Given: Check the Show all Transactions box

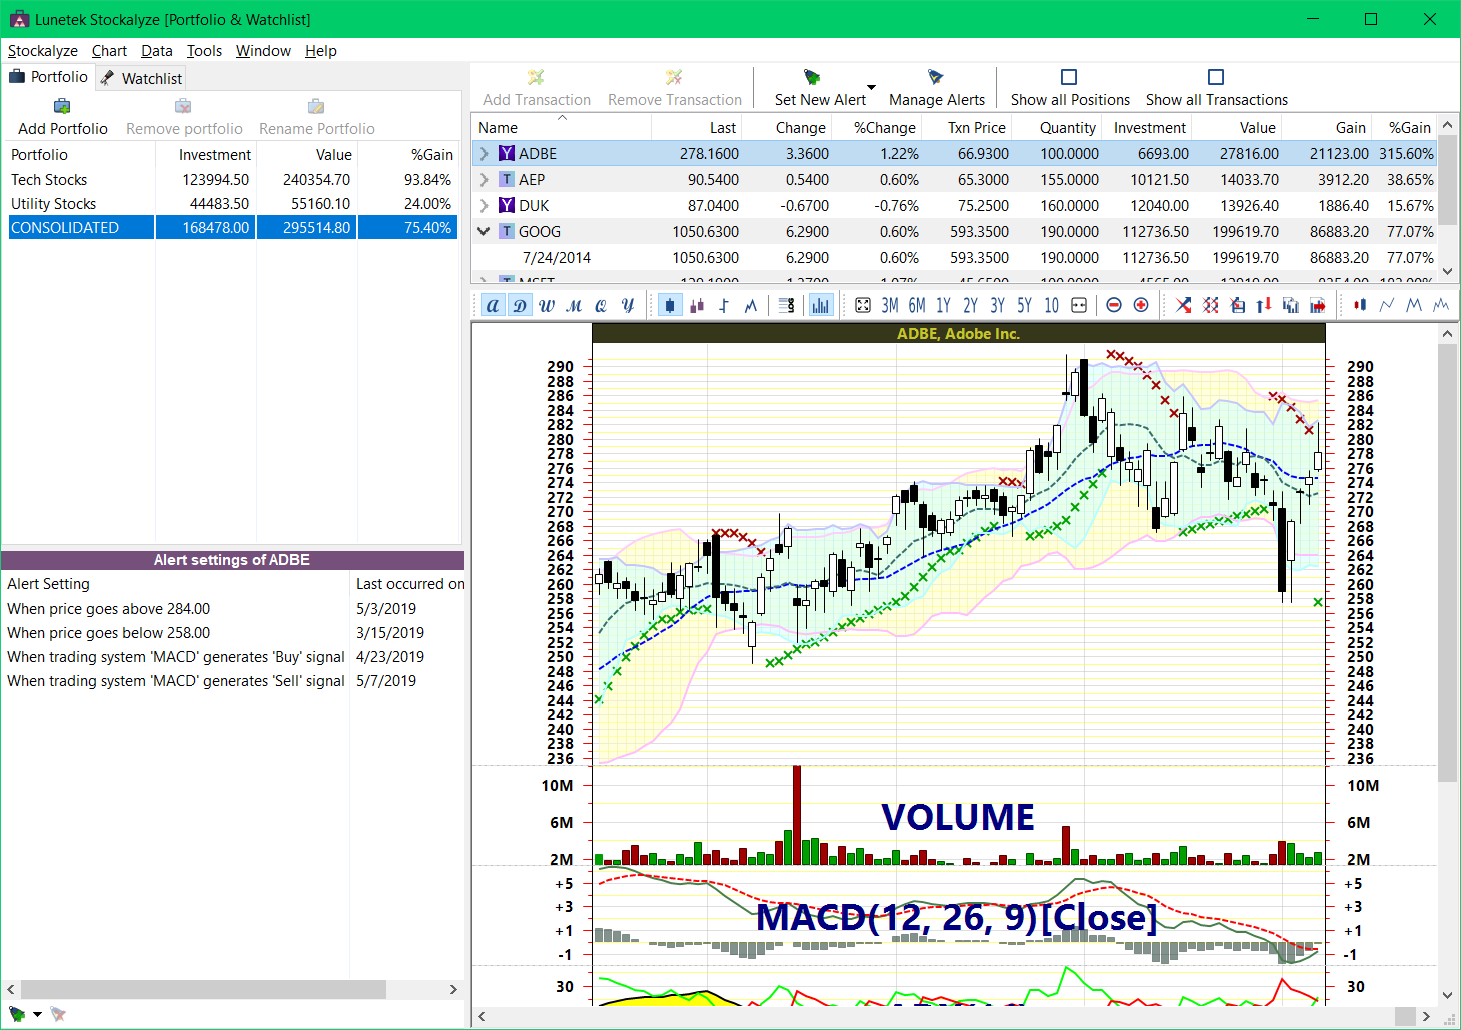Looking at the screenshot, I should point(1215,75).
